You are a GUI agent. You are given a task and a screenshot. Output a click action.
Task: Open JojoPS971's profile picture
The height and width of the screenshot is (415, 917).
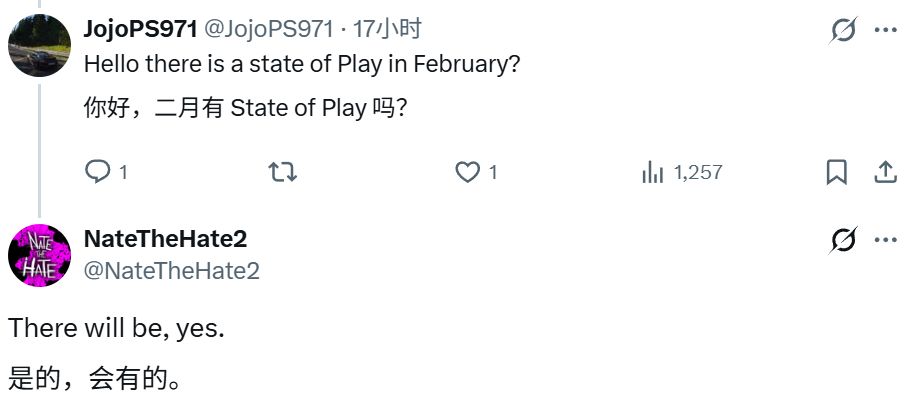(39, 46)
